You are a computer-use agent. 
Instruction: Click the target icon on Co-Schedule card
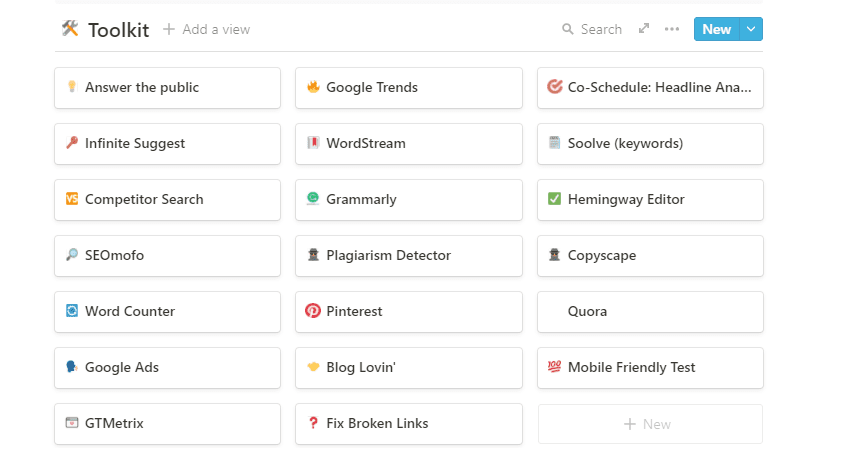tap(555, 87)
